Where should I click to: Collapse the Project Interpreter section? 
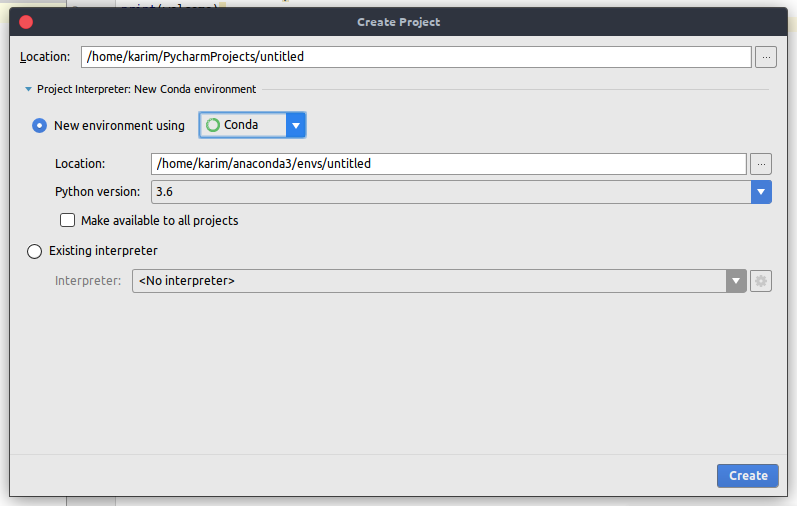pyautogui.click(x=28, y=89)
